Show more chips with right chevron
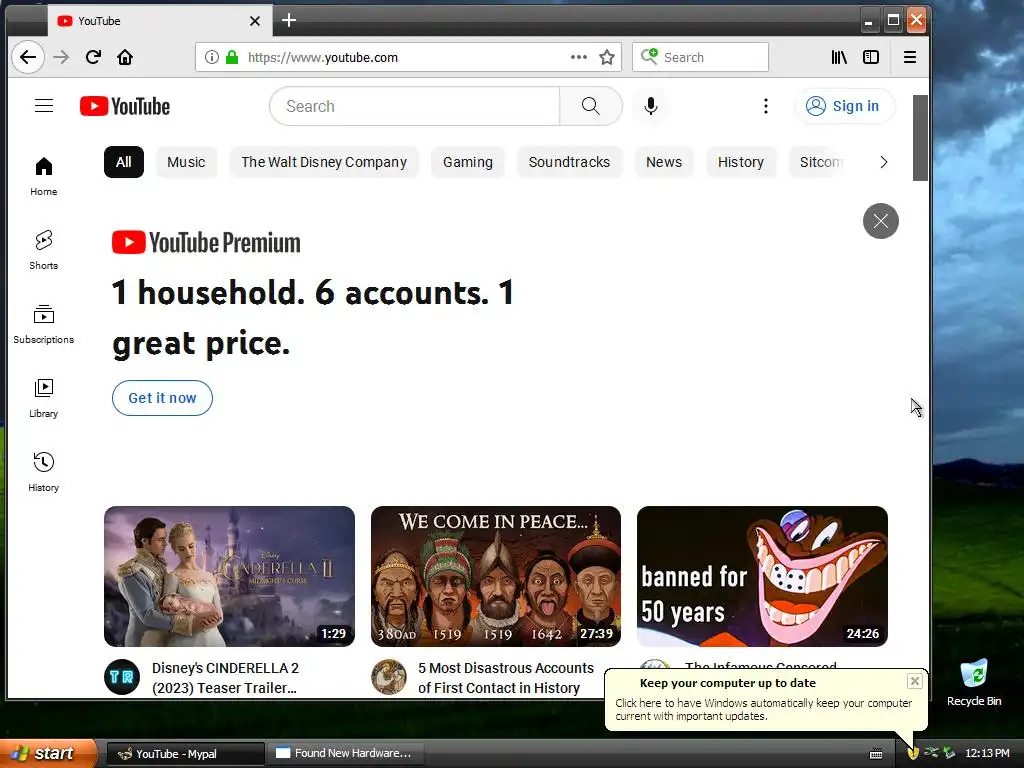 884,162
